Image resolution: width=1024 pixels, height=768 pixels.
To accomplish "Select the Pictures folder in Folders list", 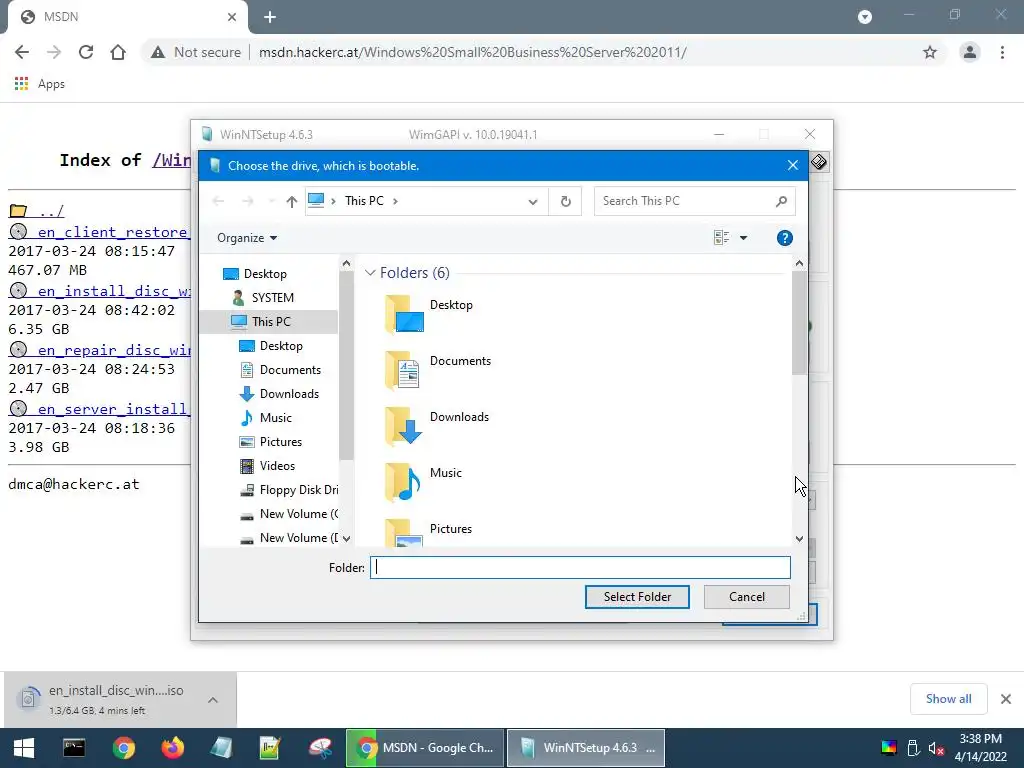I will 428,532.
